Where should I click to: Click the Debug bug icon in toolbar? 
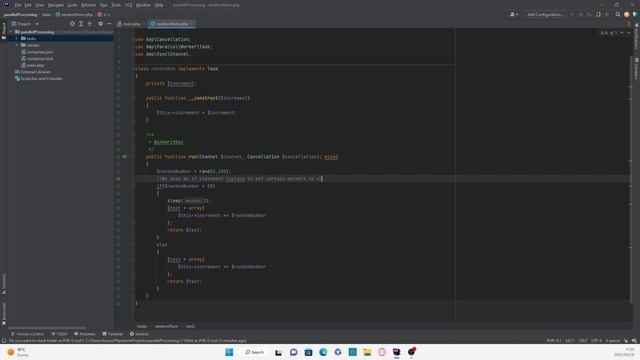581,14
